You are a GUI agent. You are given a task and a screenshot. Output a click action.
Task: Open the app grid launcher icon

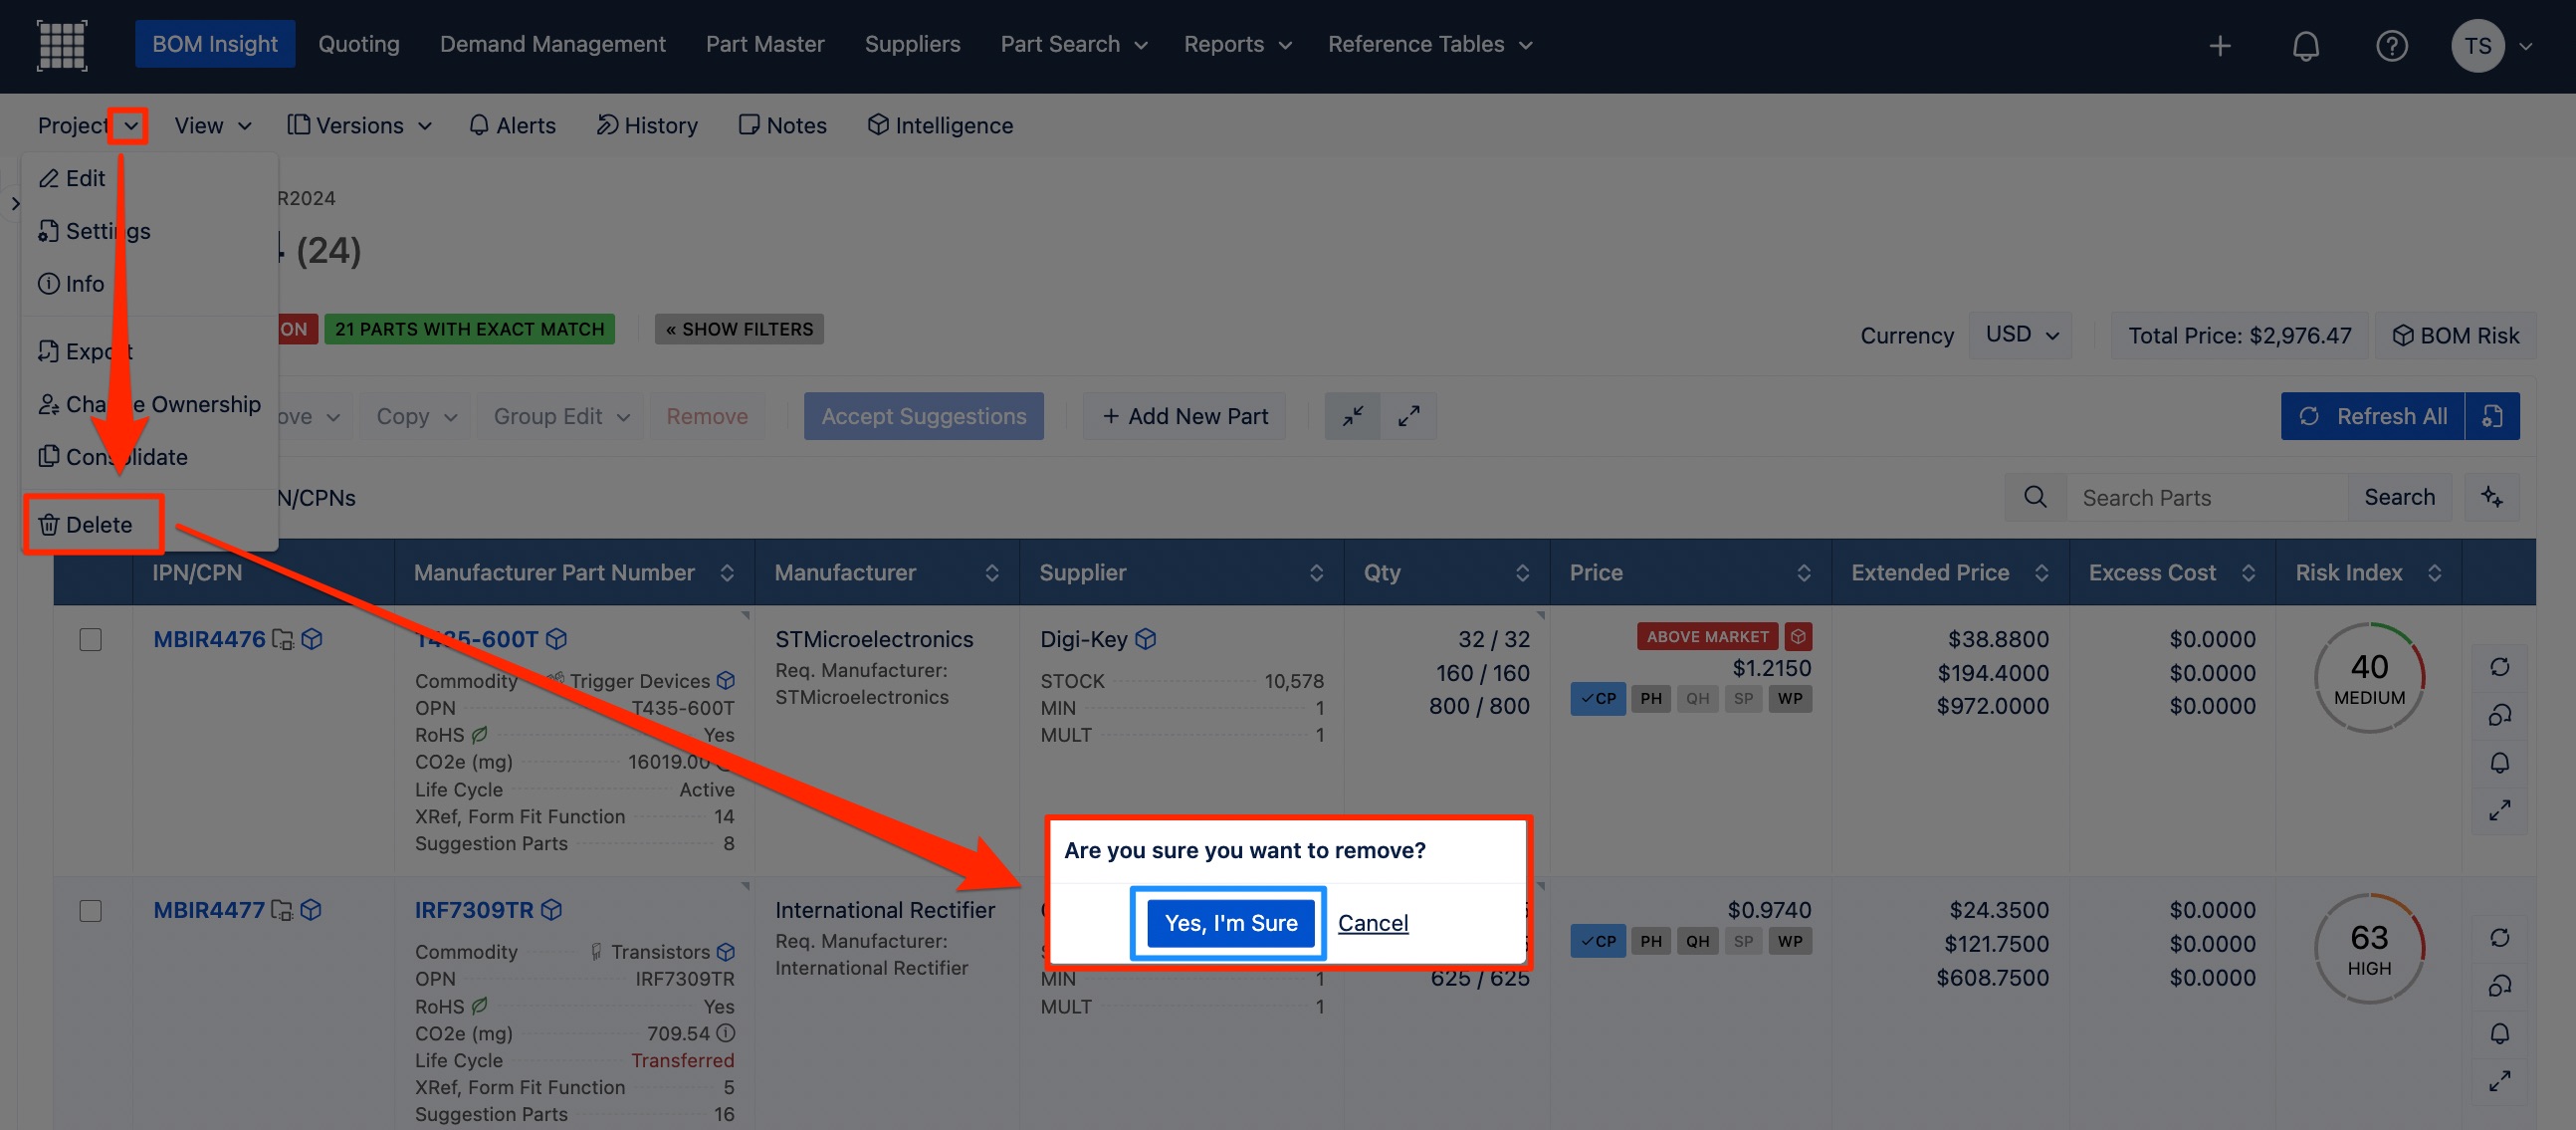coord(62,45)
